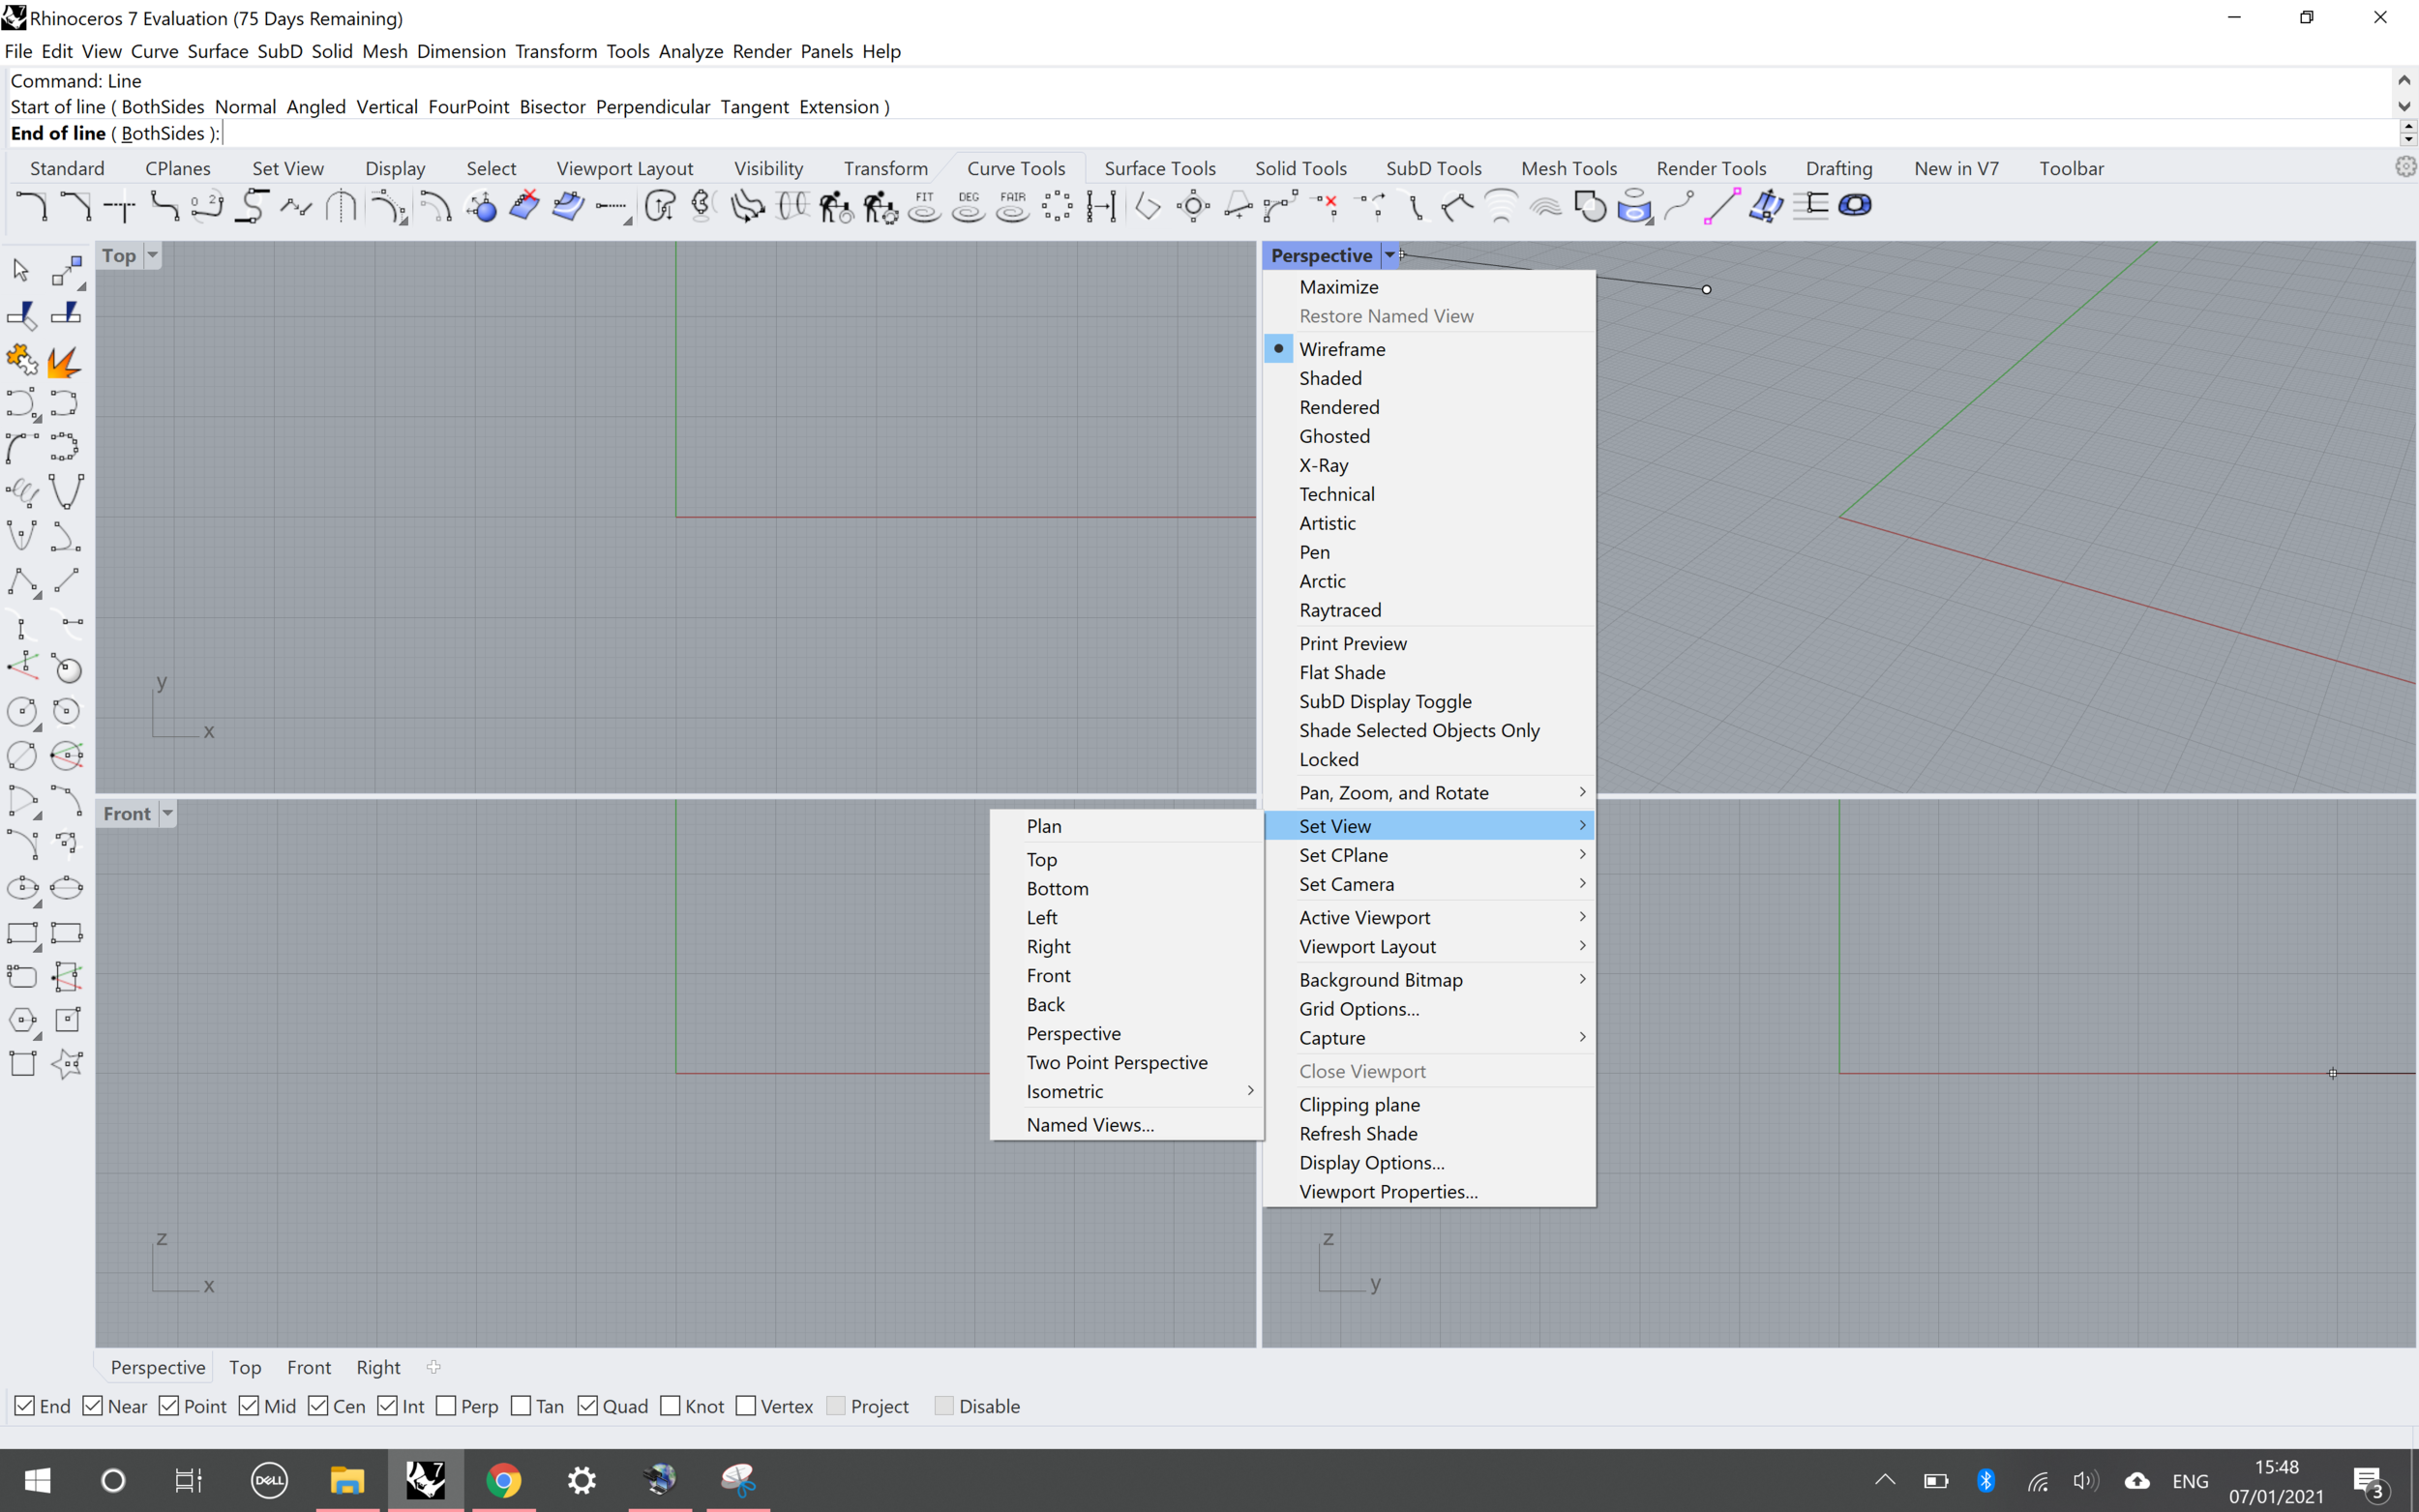The height and width of the screenshot is (1512, 2419).
Task: Enable the Perp osnap checkbox
Action: pyautogui.click(x=446, y=1406)
